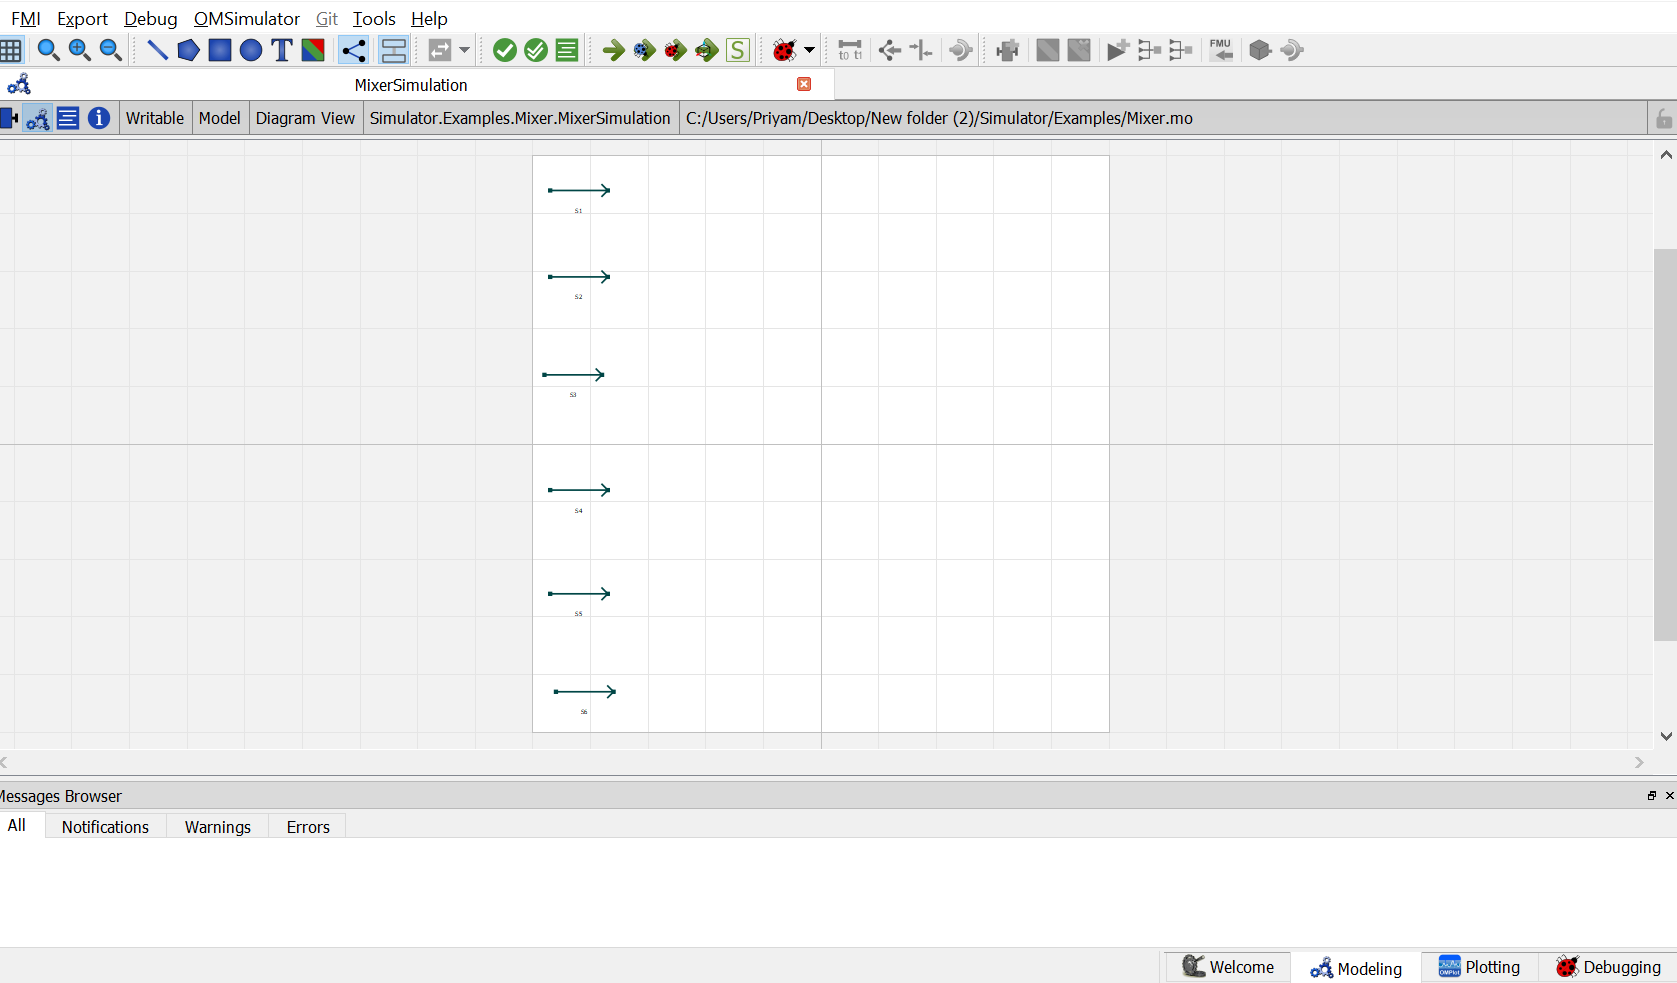Show All messages tab

click(x=17, y=826)
